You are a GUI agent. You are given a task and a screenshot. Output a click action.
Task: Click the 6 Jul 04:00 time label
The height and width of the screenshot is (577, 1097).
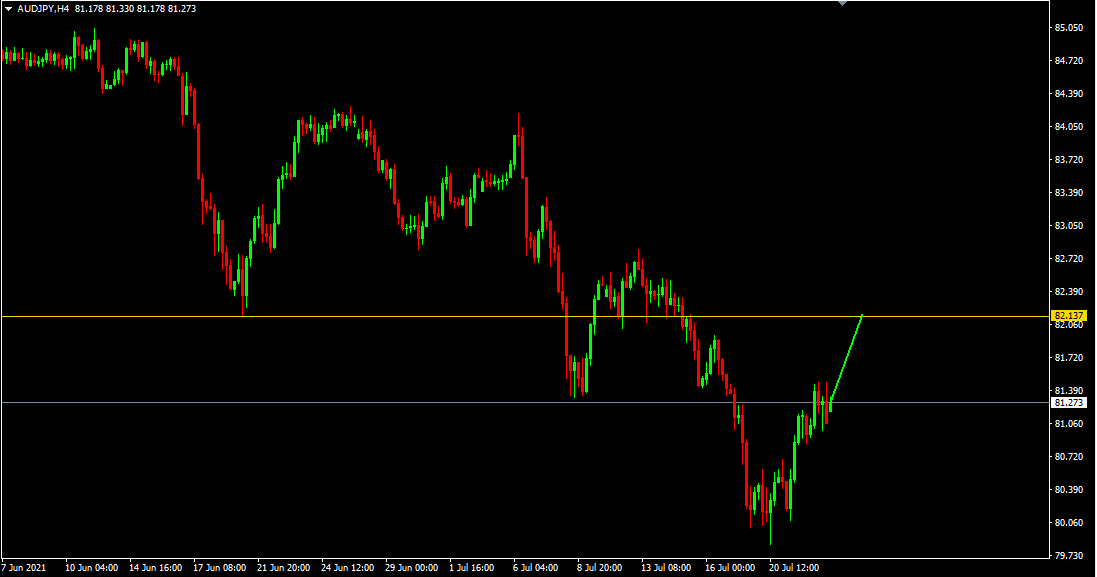(535, 568)
